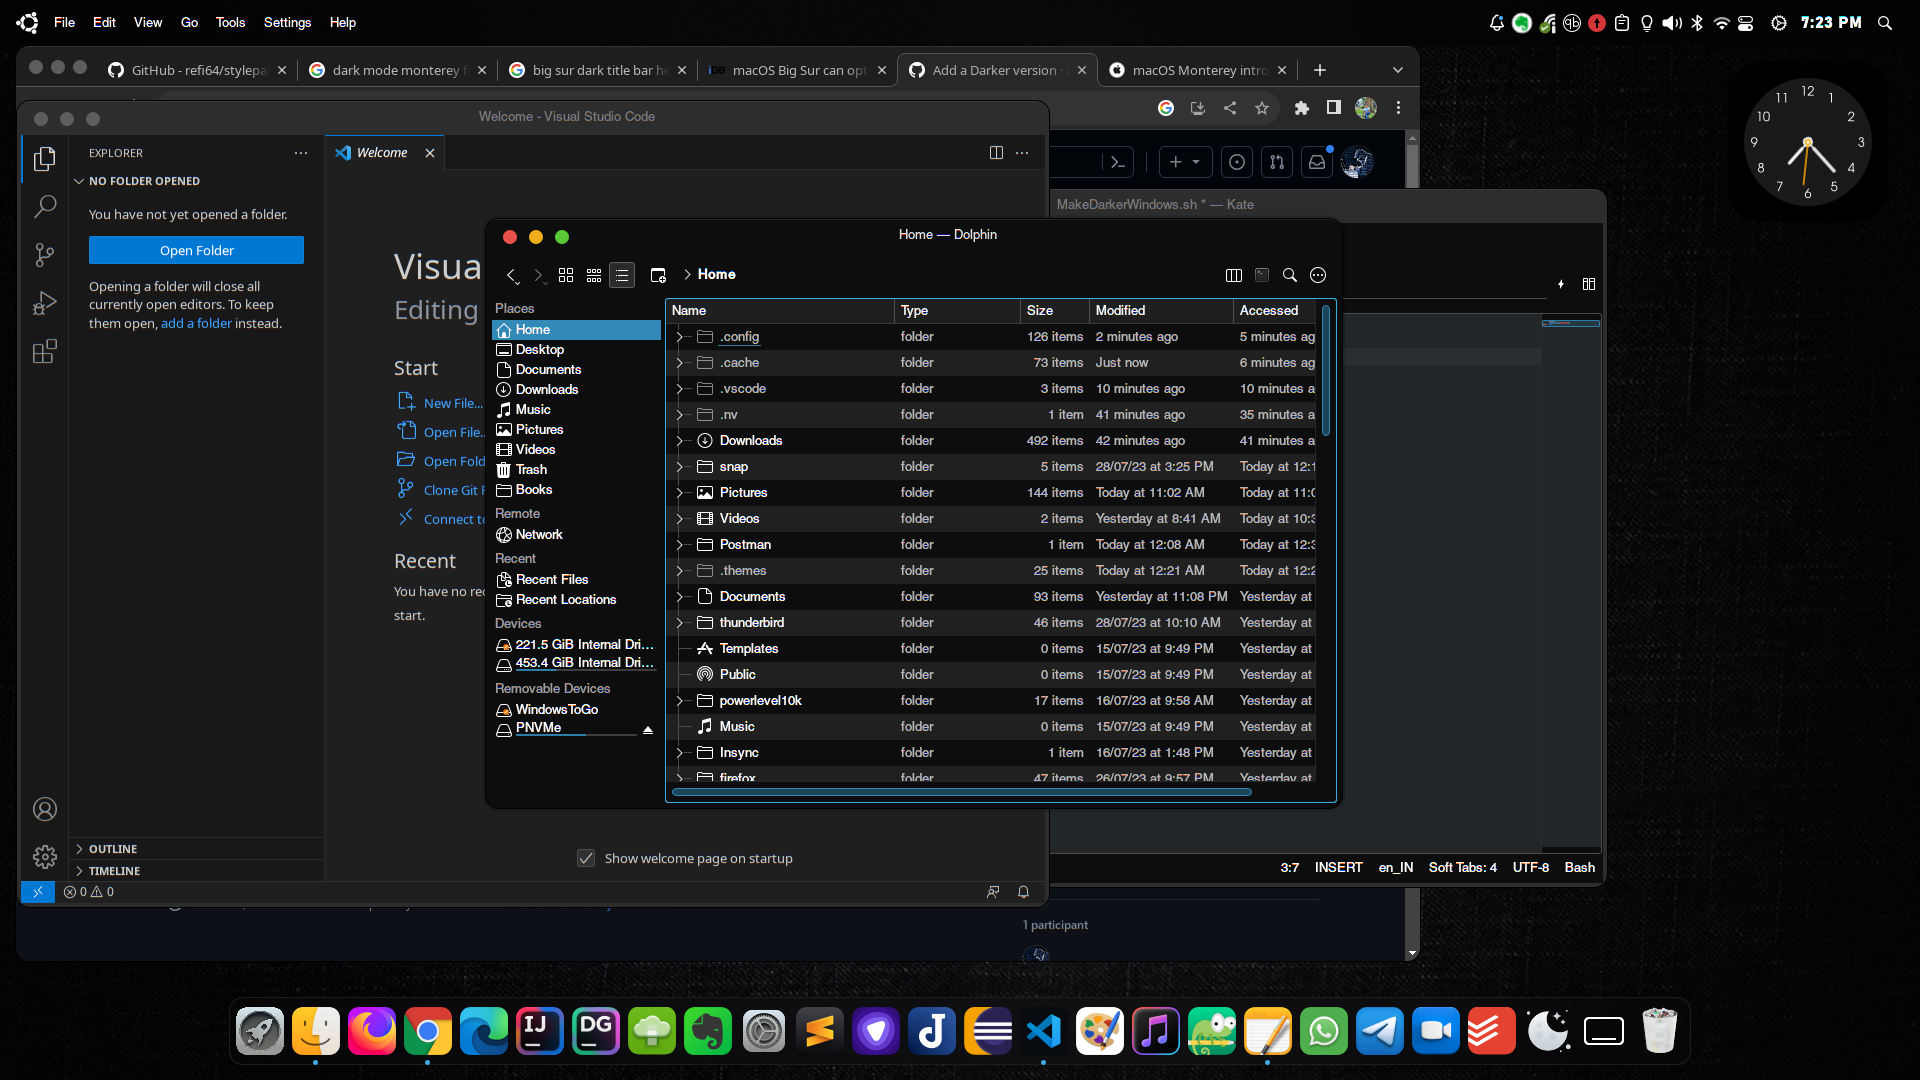This screenshot has width=1920, height=1080.
Task: Collapse the NO FOLDER OPENED section
Action: pos(79,181)
